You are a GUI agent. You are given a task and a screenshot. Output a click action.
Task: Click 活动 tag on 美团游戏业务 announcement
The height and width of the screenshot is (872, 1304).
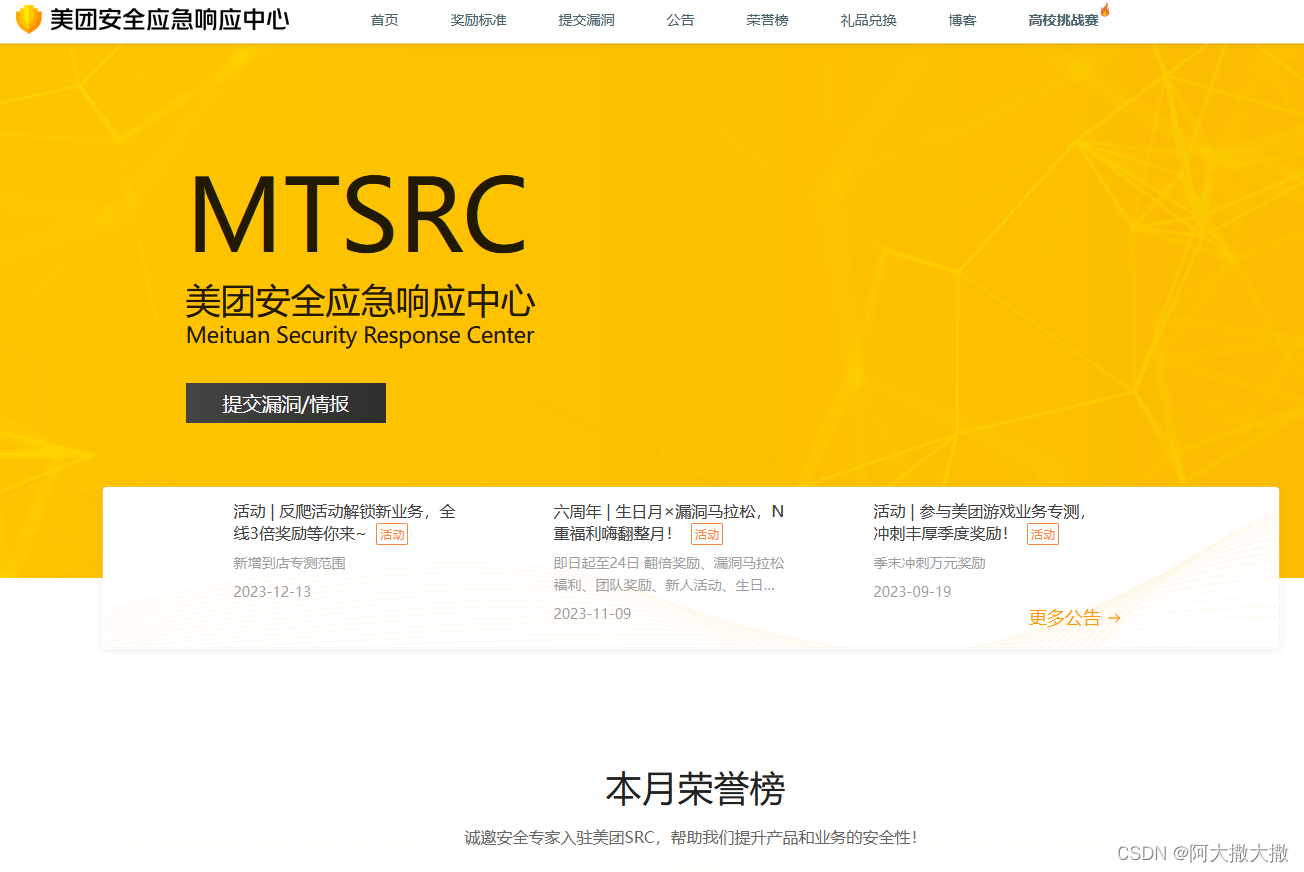[x=1043, y=534]
